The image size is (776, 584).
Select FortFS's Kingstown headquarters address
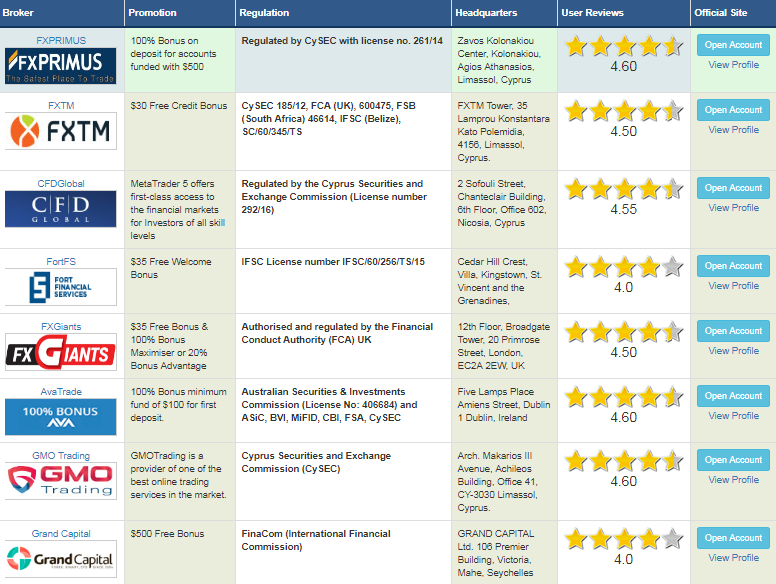(x=499, y=281)
